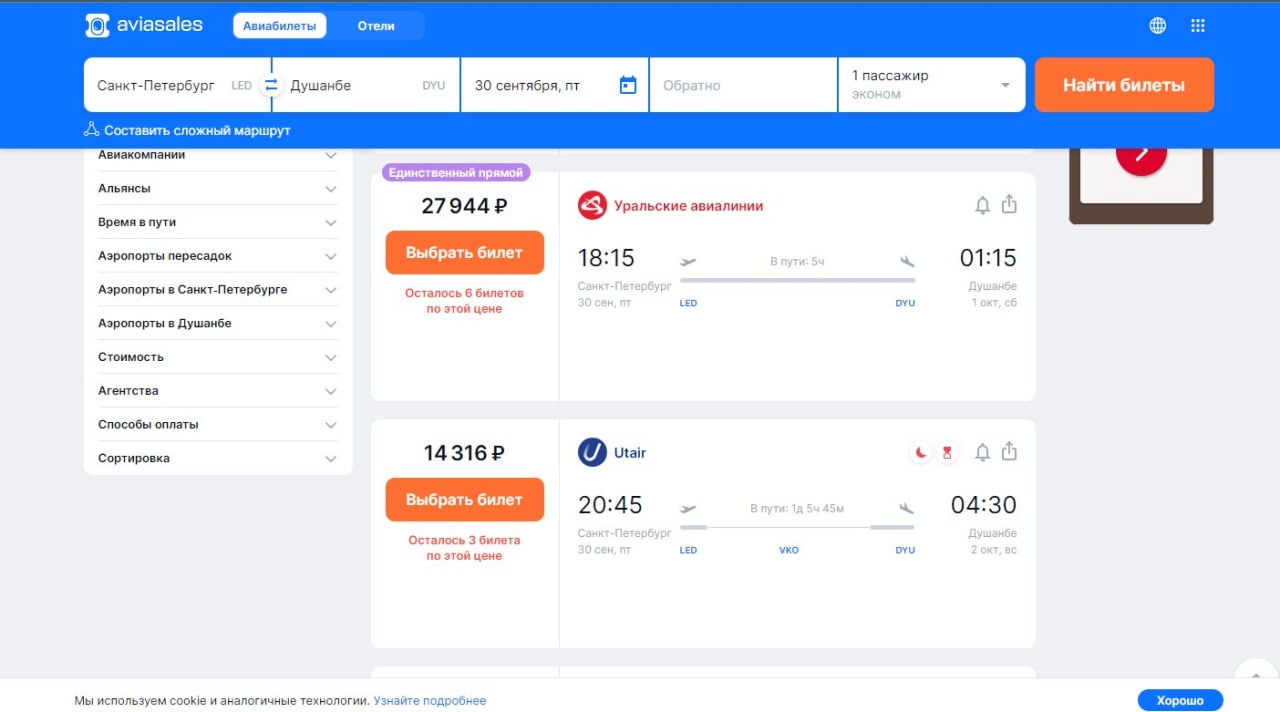Choose the 14 316 ₽ Utair ticket
The height and width of the screenshot is (712, 1280).
[x=464, y=500]
